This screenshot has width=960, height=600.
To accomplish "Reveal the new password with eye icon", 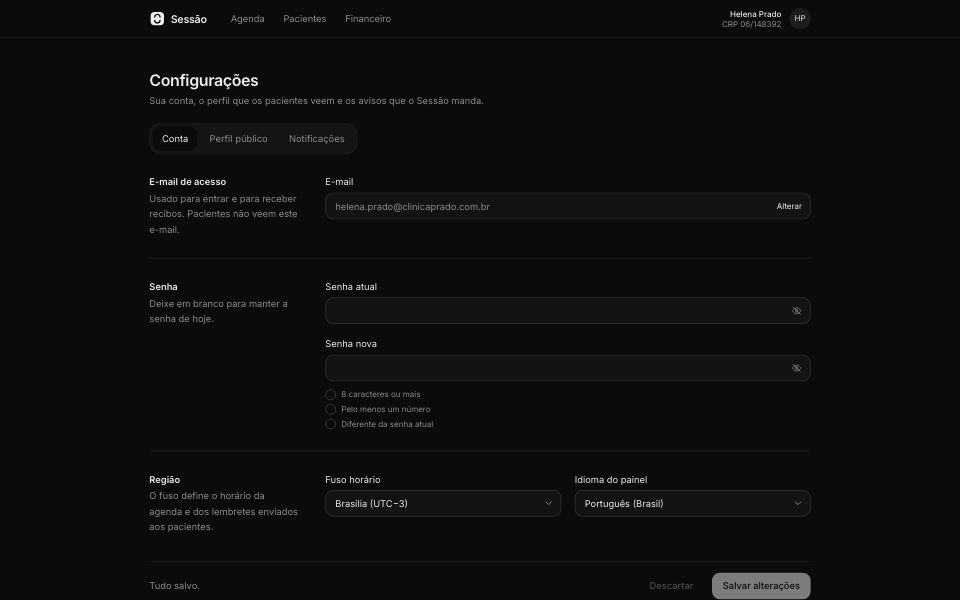I will [796, 369].
